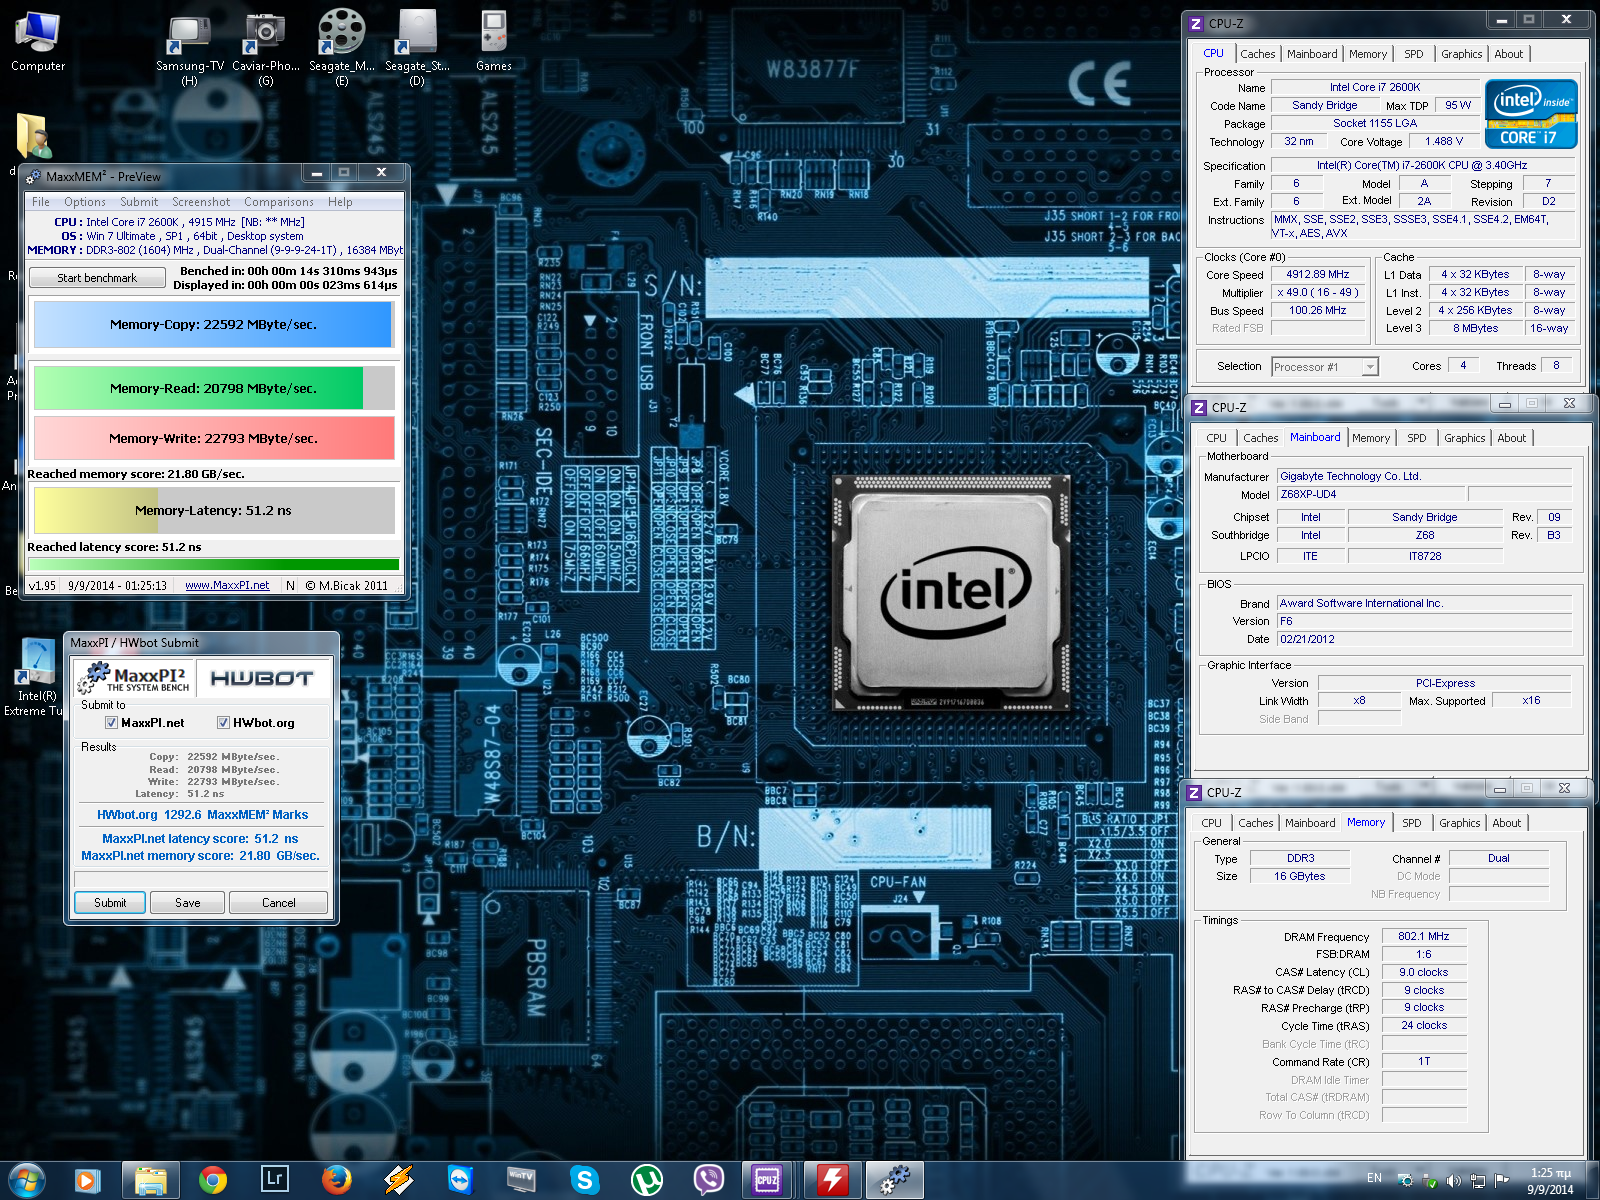Click the CAS# Latency 9.0 clocks value

(1424, 972)
